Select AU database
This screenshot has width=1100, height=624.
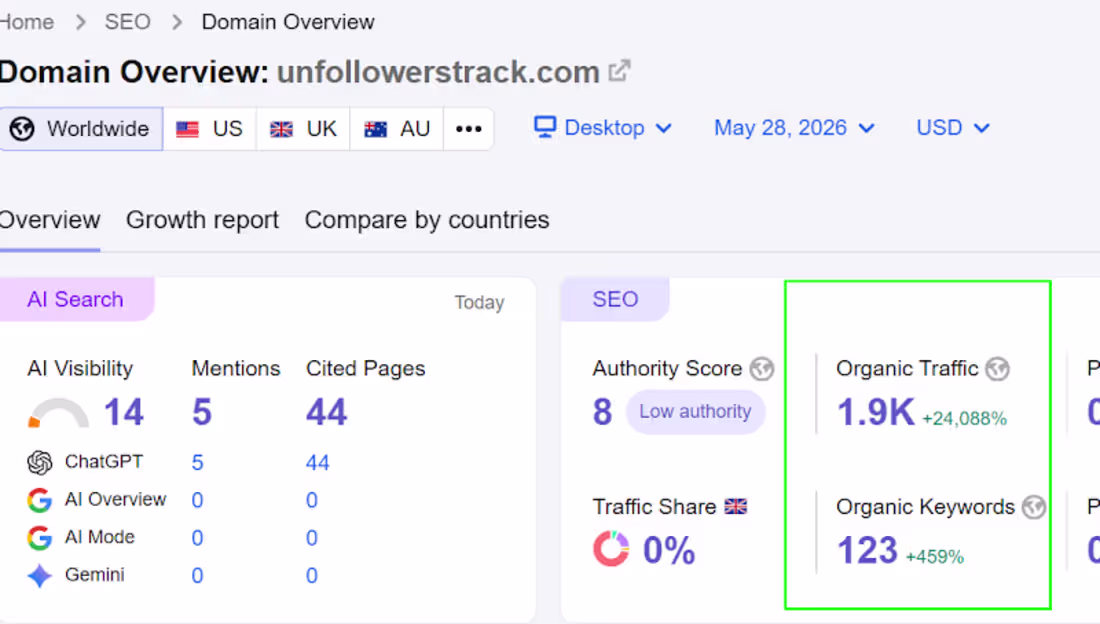point(397,129)
